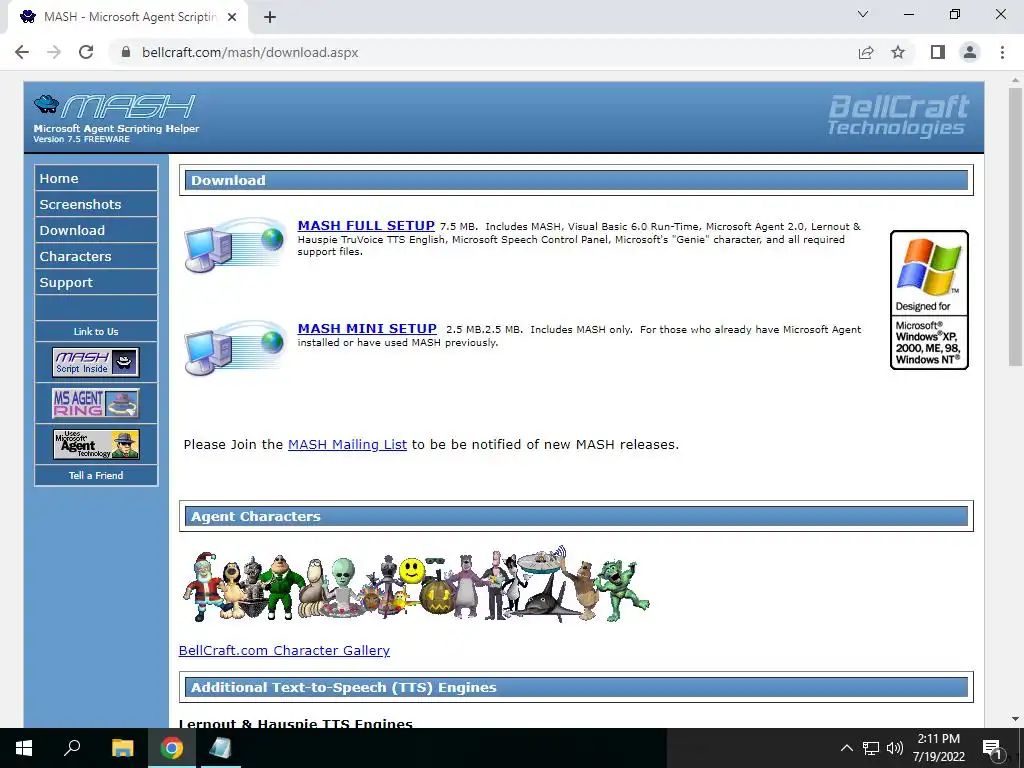Image resolution: width=1024 pixels, height=768 pixels.
Task: Open the MASH Mailing List link
Action: point(347,444)
